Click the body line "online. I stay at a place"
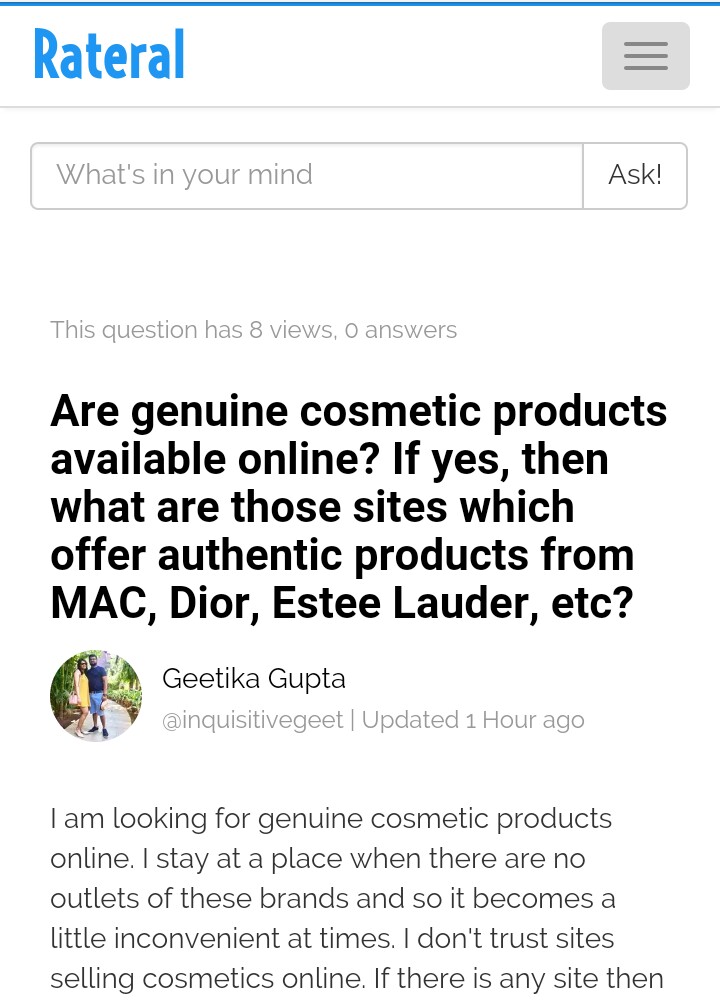Viewport: 720px width, 1001px height. point(318,858)
